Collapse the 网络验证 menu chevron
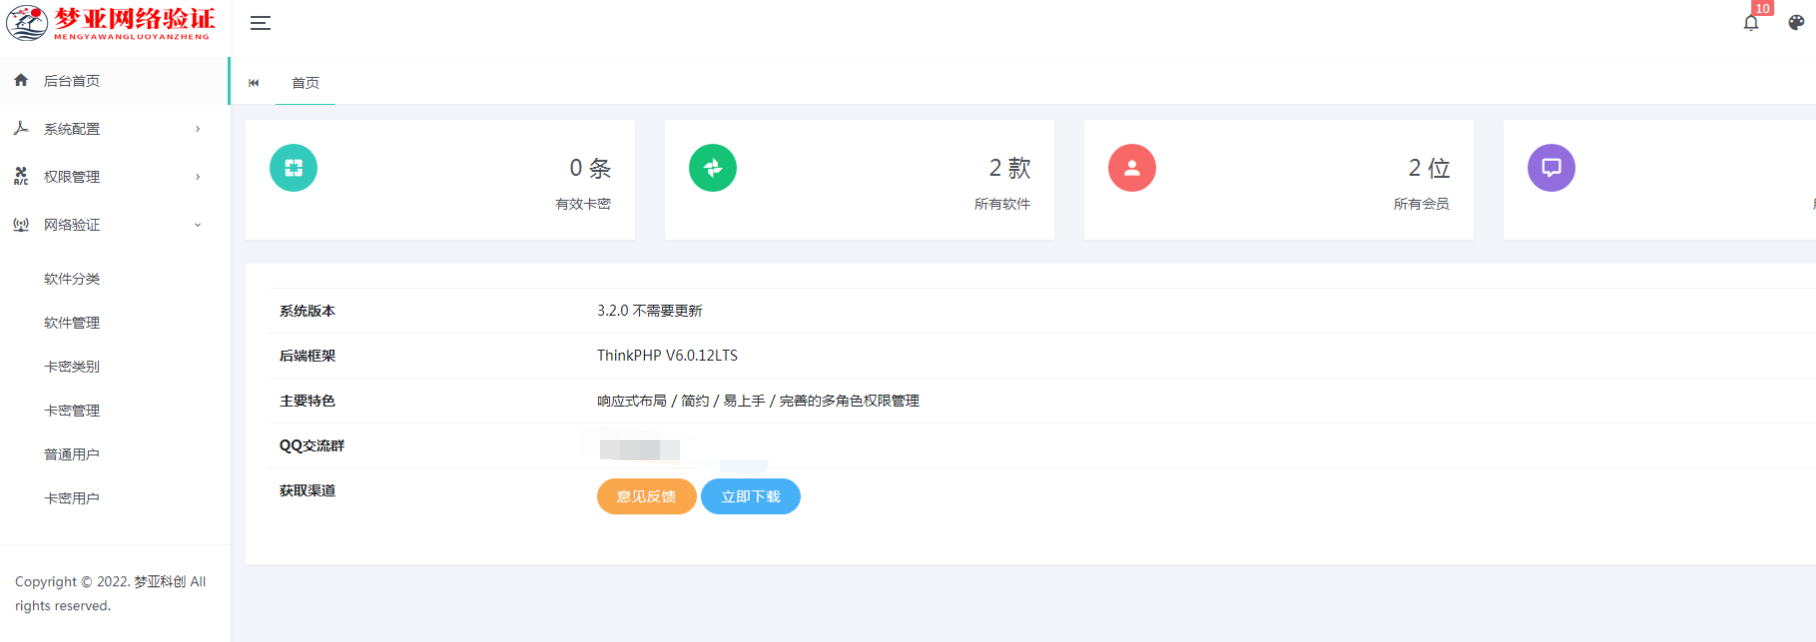 point(198,225)
